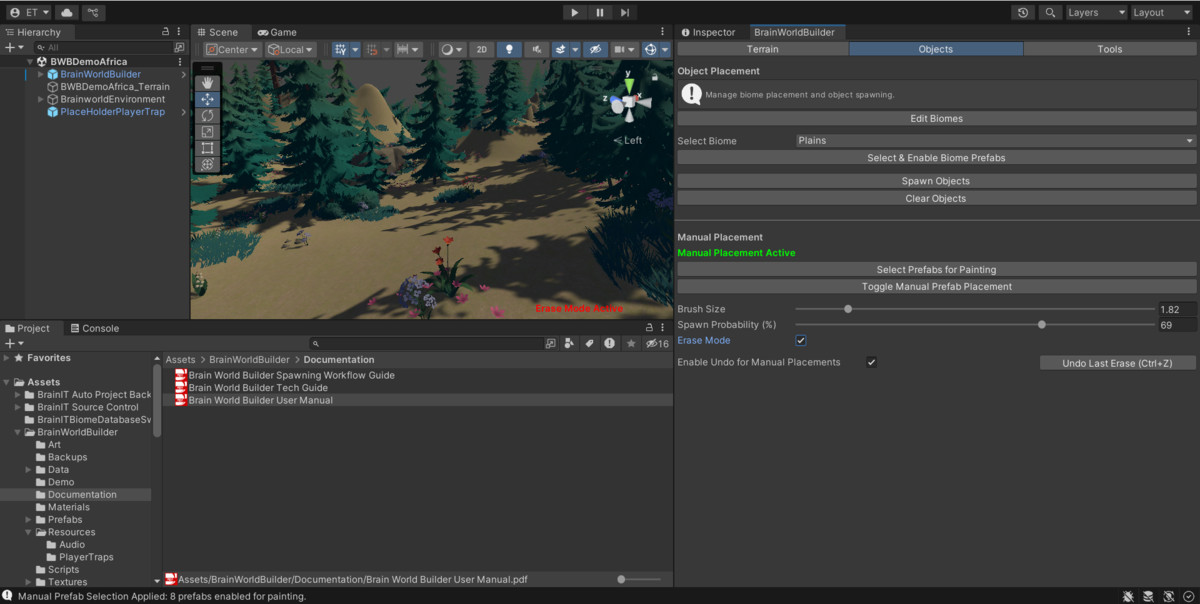The image size is (1200, 604).
Task: Select the Hand view tool in Scene
Action: tap(208, 83)
